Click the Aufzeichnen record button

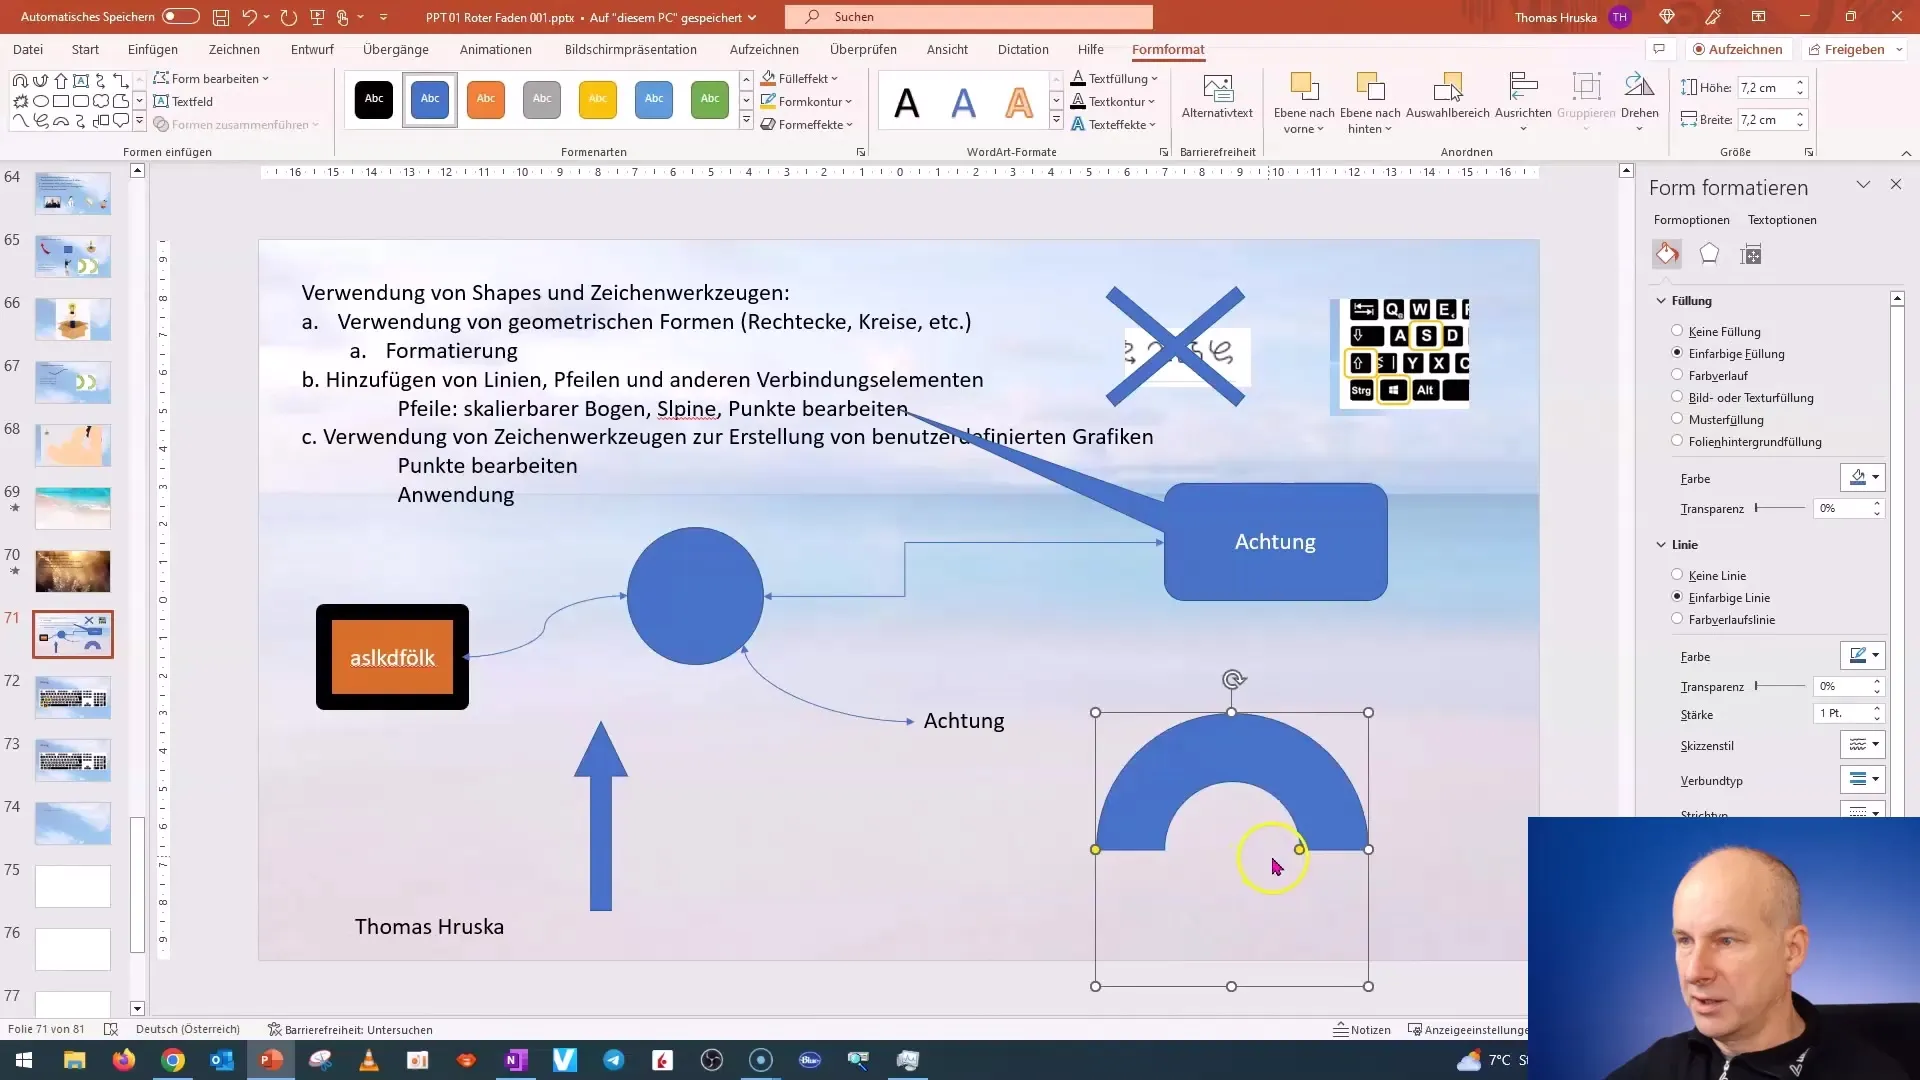click(x=1737, y=49)
